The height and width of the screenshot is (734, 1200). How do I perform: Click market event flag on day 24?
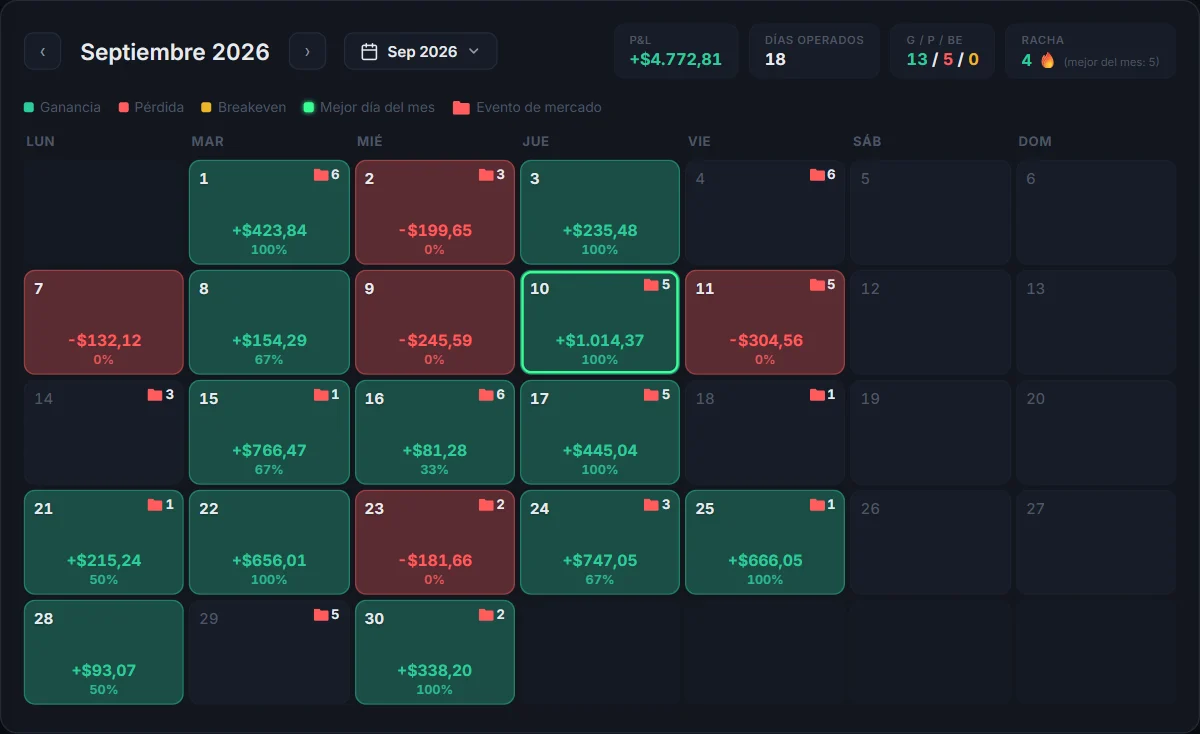click(651, 505)
